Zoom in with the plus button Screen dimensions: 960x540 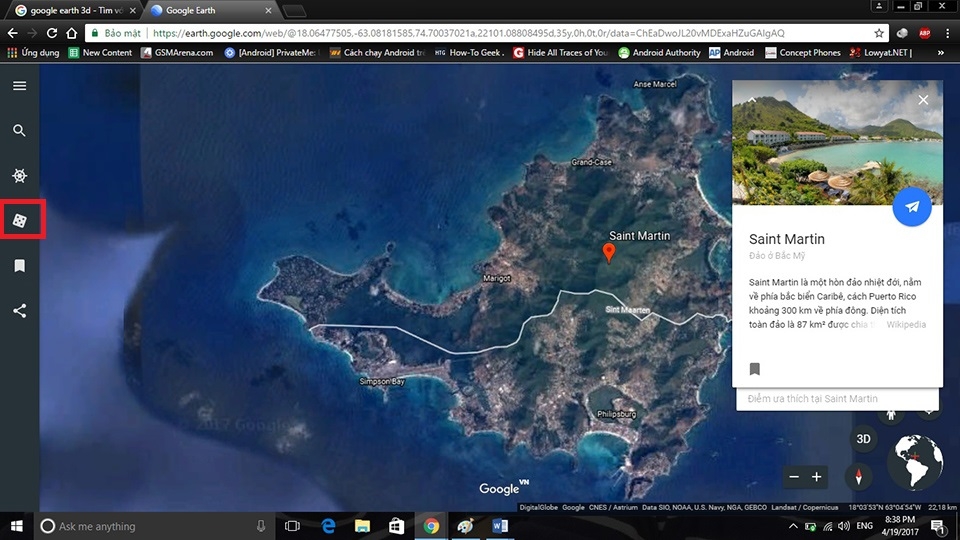pyautogui.click(x=817, y=477)
